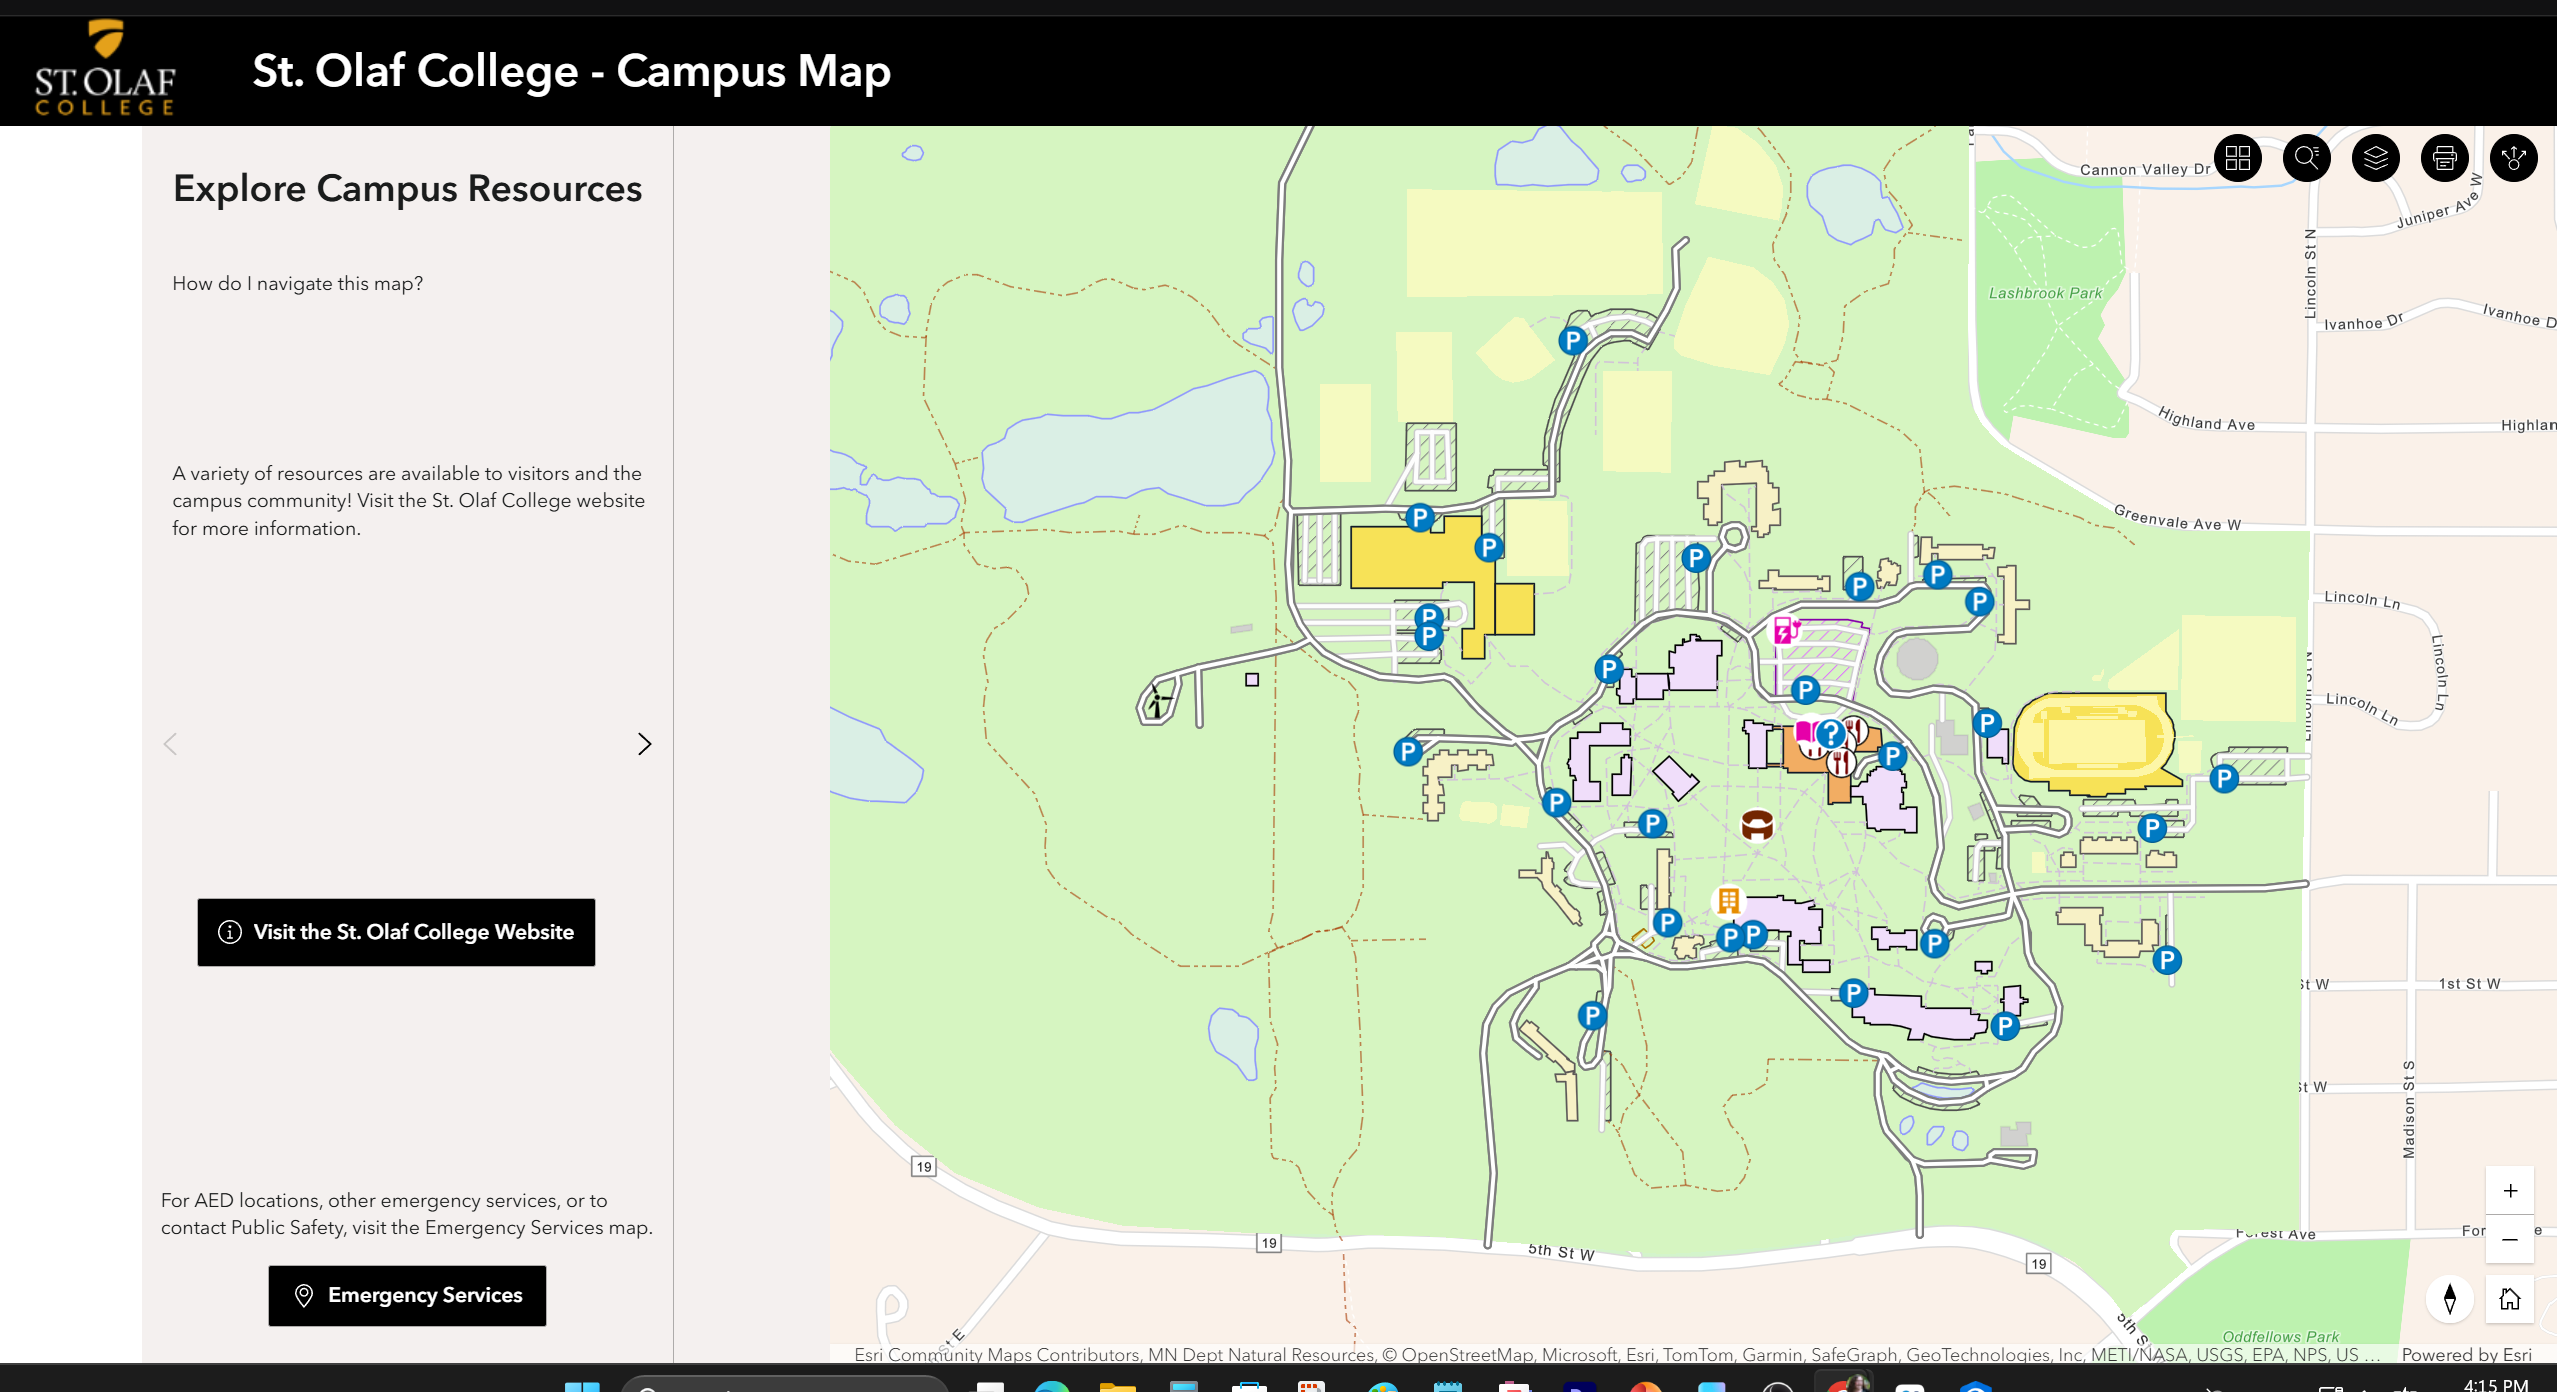Click the St. Olaf College logo
This screenshot has height=1392, width=2557.
click(105, 68)
